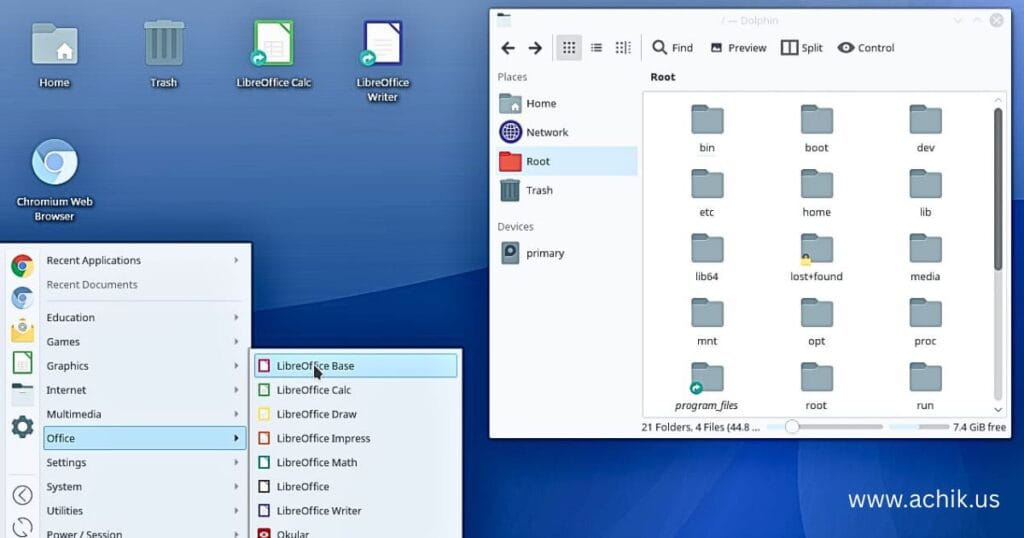Launch LibreOffice Base from Office submenu

[355, 366]
